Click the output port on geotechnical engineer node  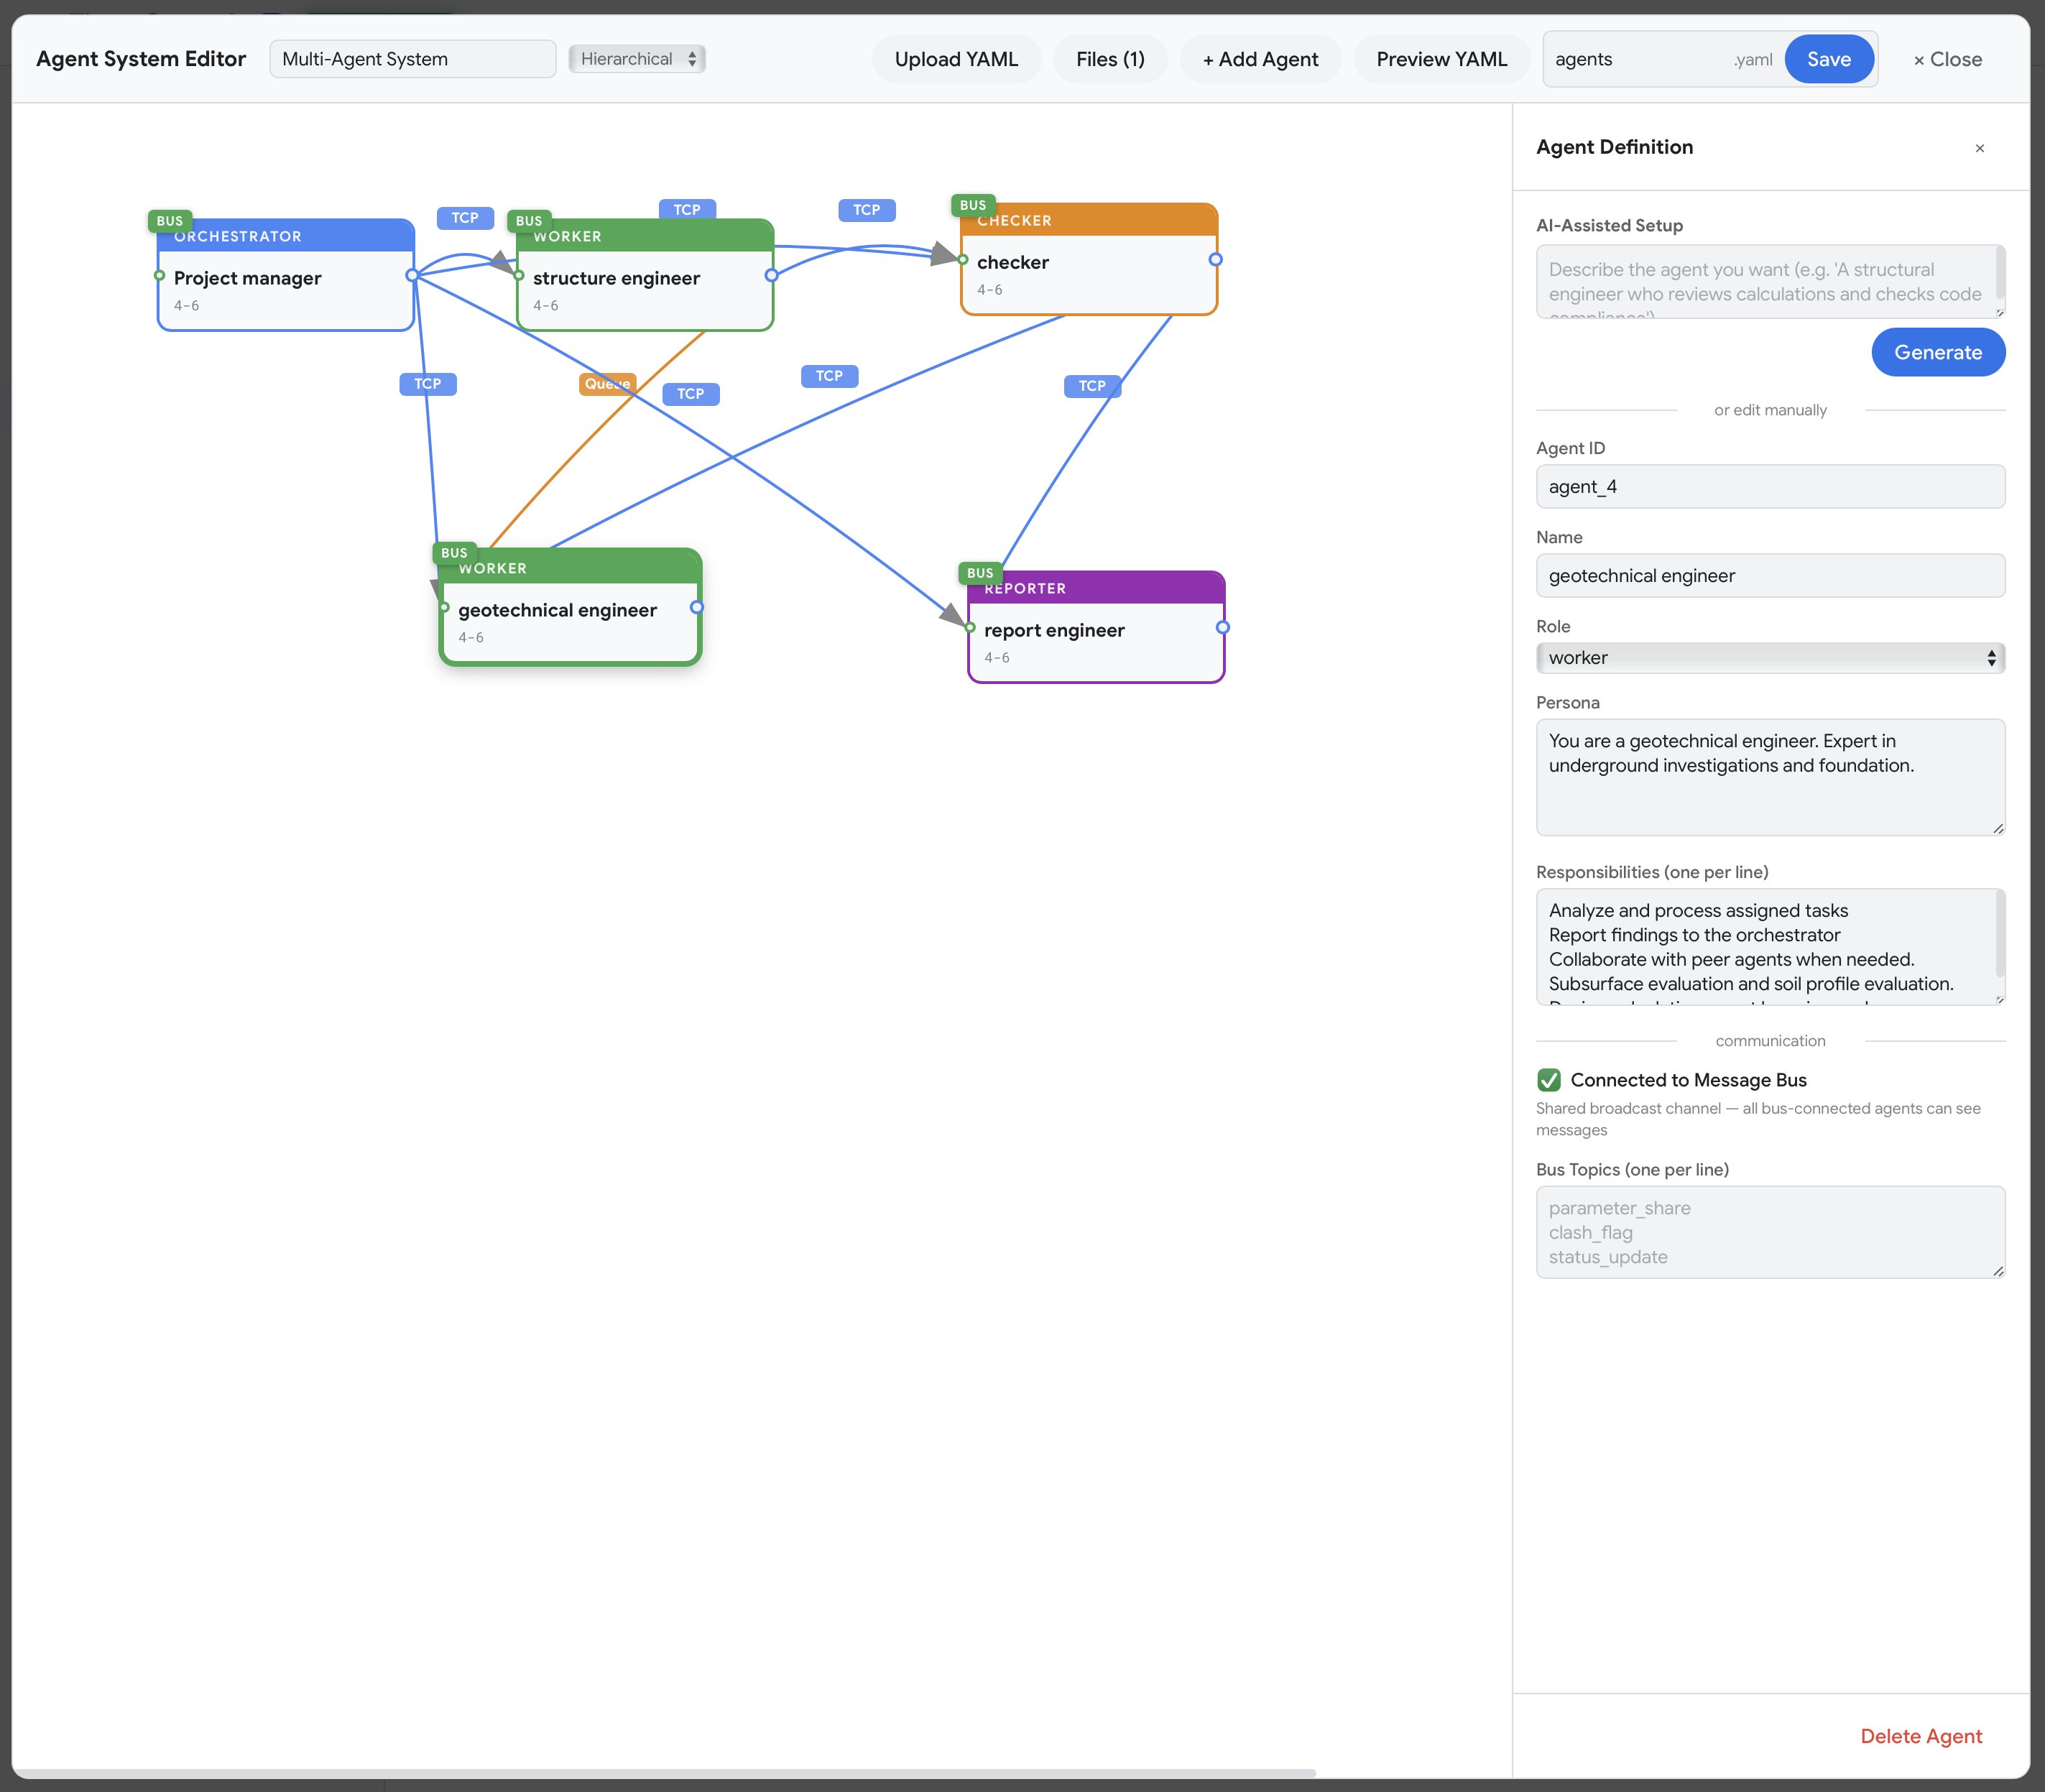pyautogui.click(x=696, y=606)
